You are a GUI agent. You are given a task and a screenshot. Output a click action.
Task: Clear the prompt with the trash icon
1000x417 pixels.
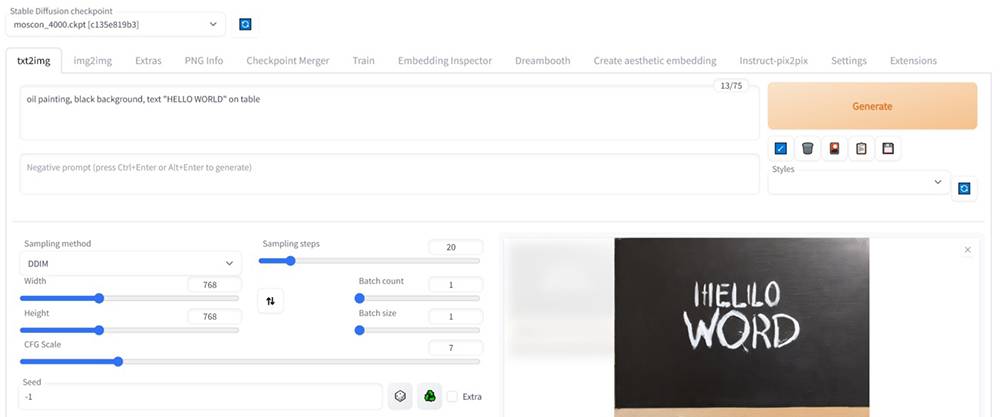click(x=807, y=149)
